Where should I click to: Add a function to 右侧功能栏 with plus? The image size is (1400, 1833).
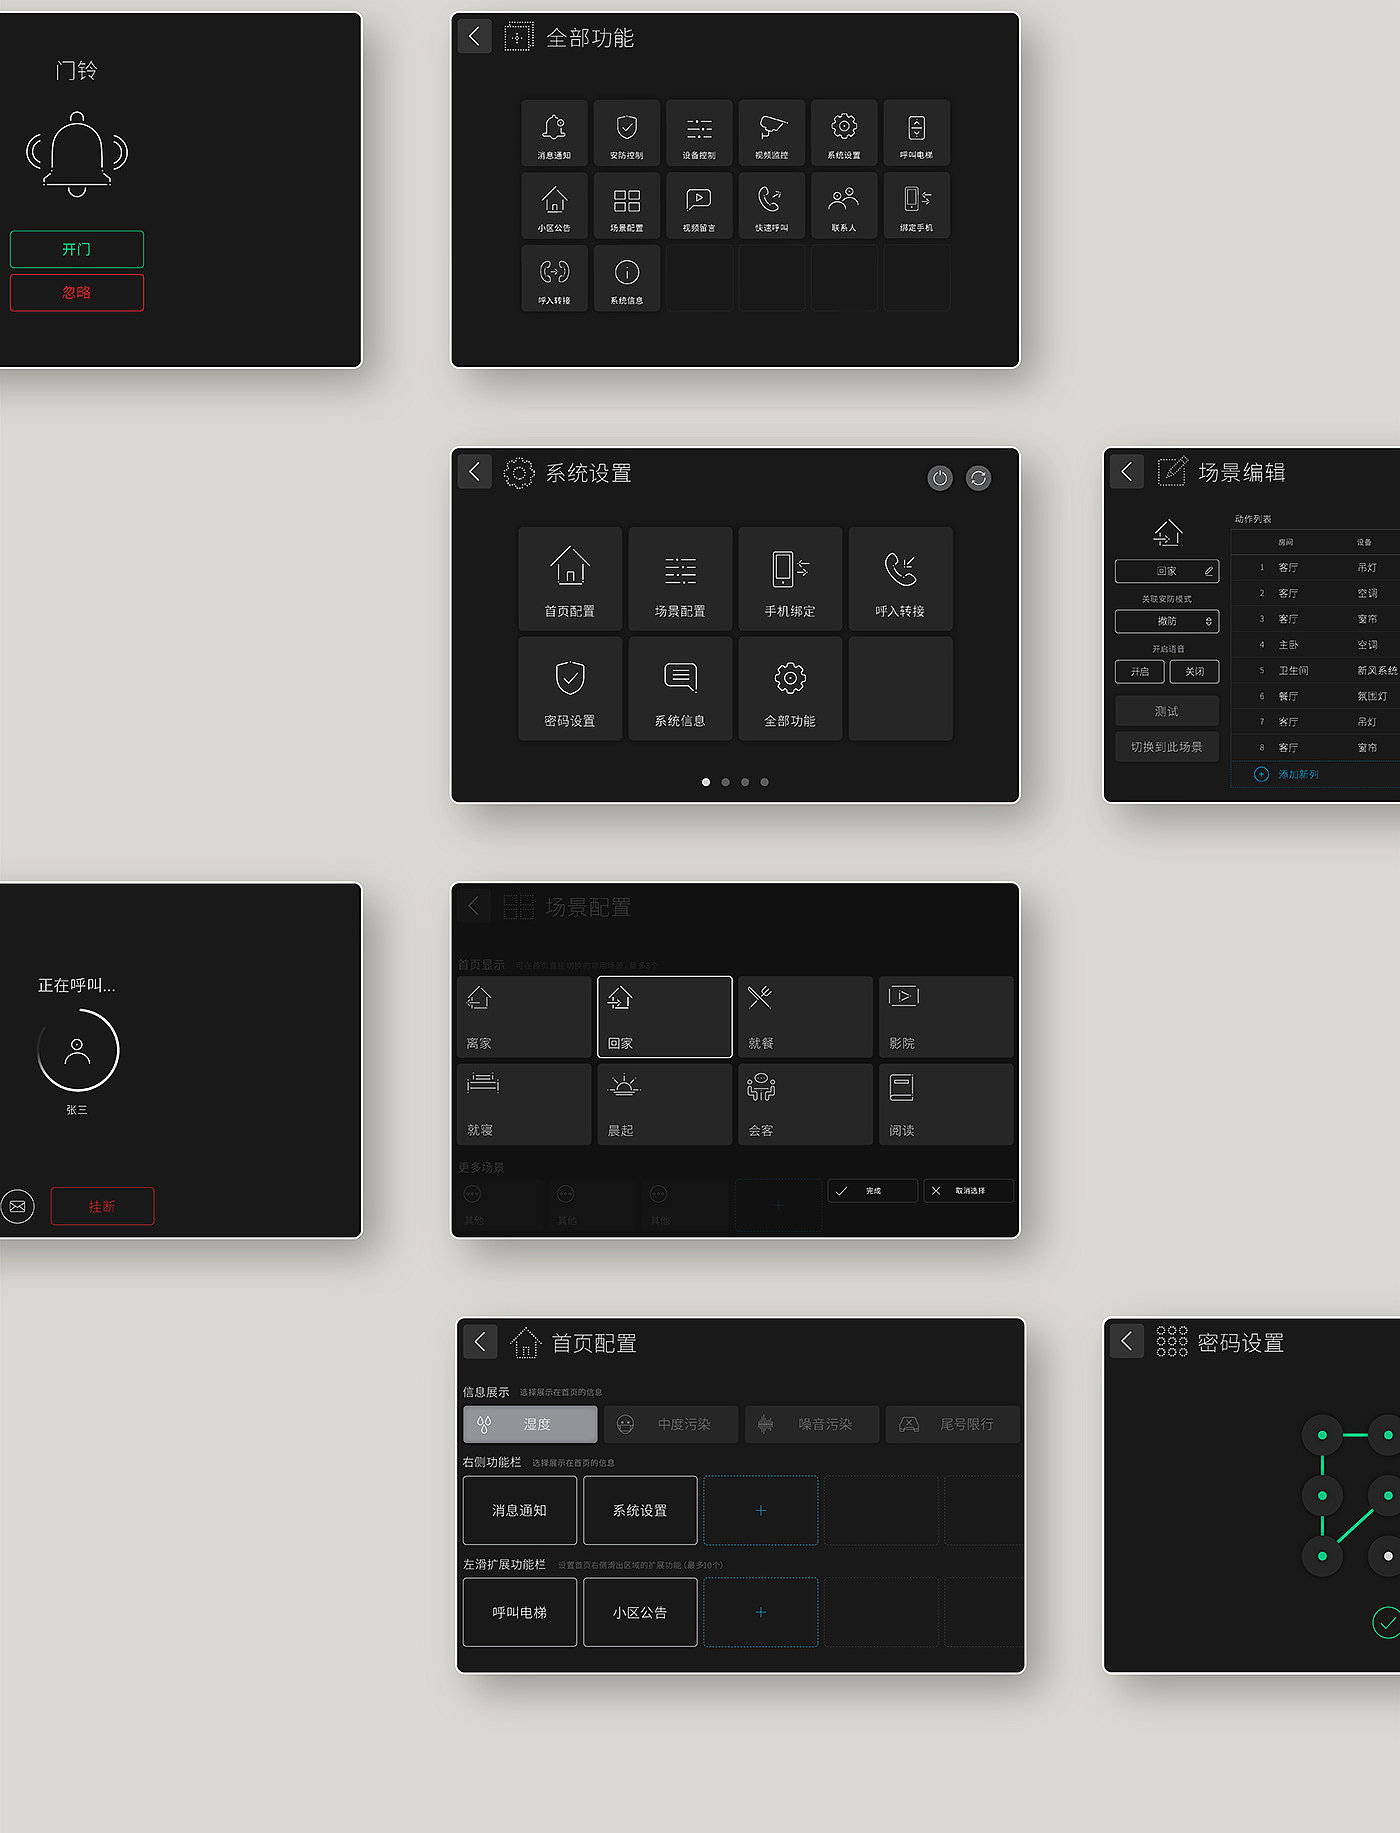(761, 1510)
